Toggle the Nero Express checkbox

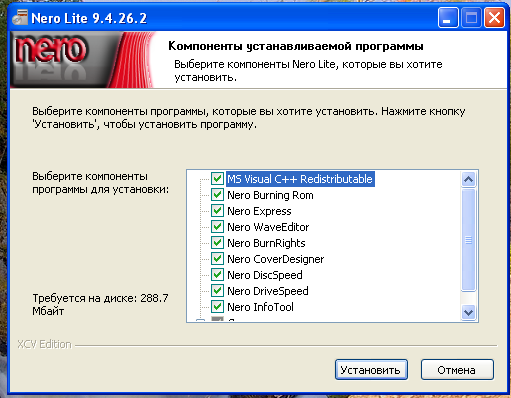(217, 211)
